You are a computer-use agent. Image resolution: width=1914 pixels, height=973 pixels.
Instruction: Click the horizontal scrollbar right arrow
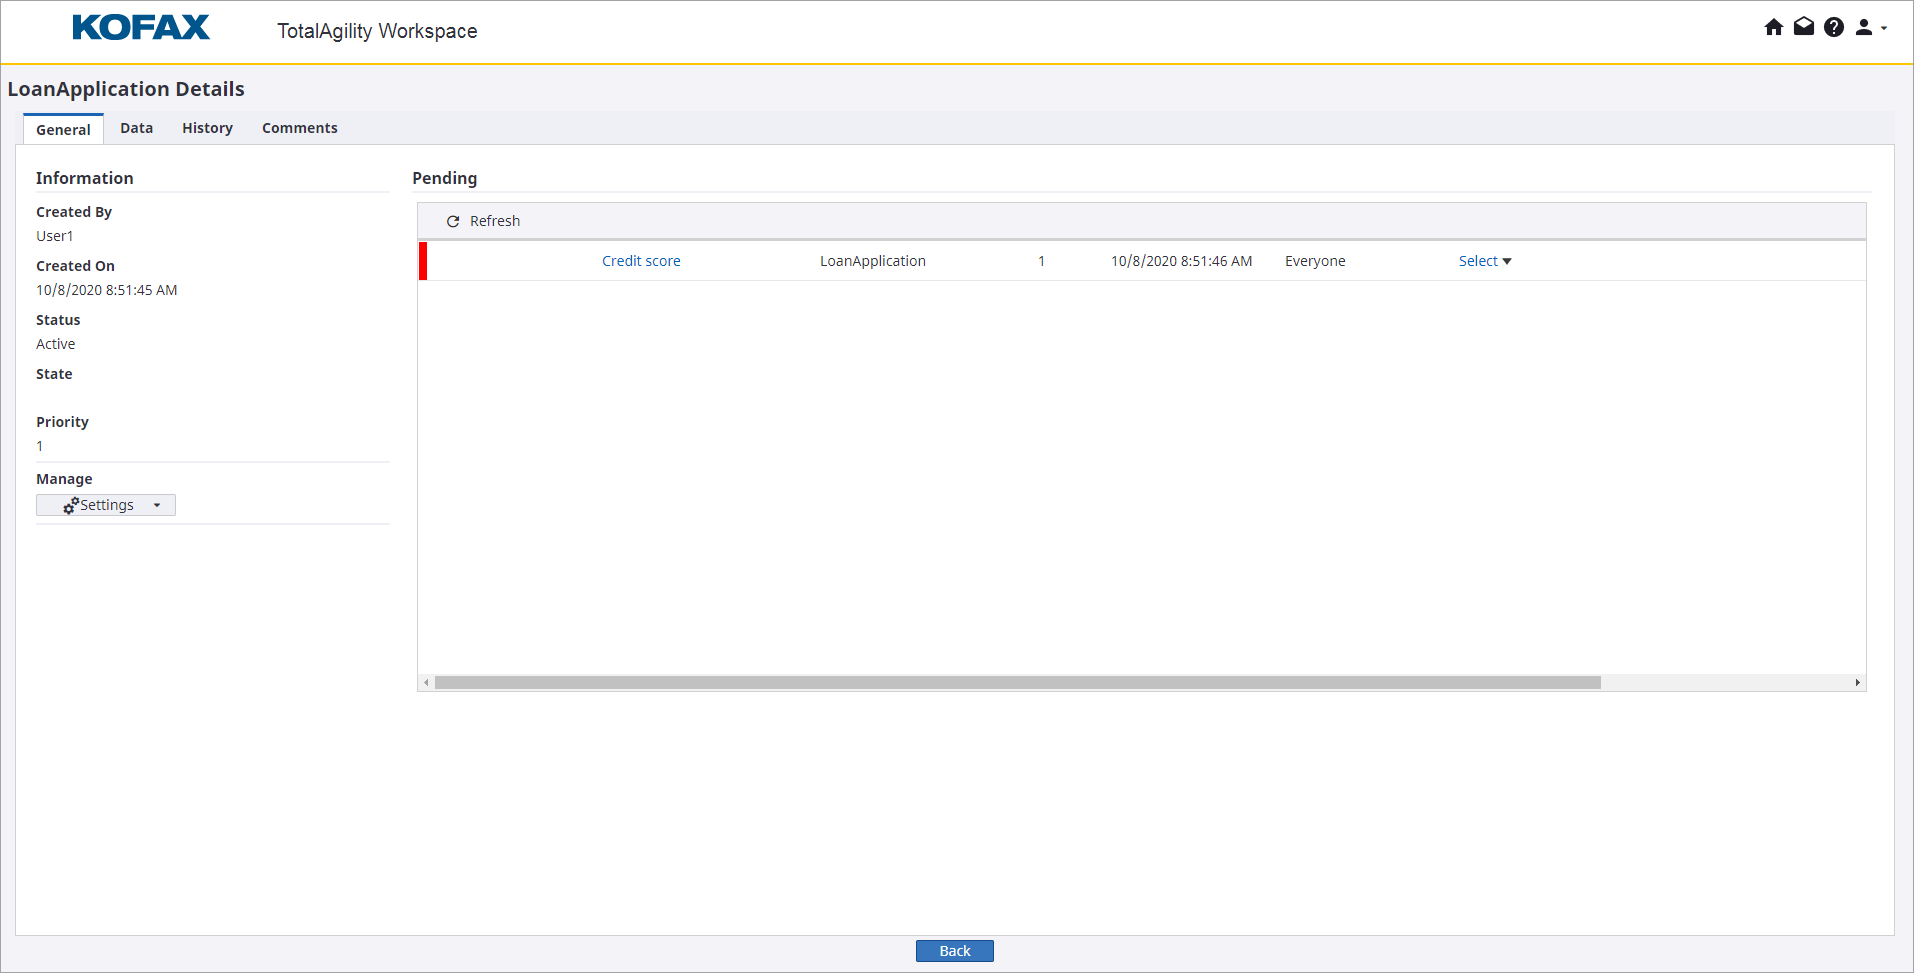tap(1857, 683)
